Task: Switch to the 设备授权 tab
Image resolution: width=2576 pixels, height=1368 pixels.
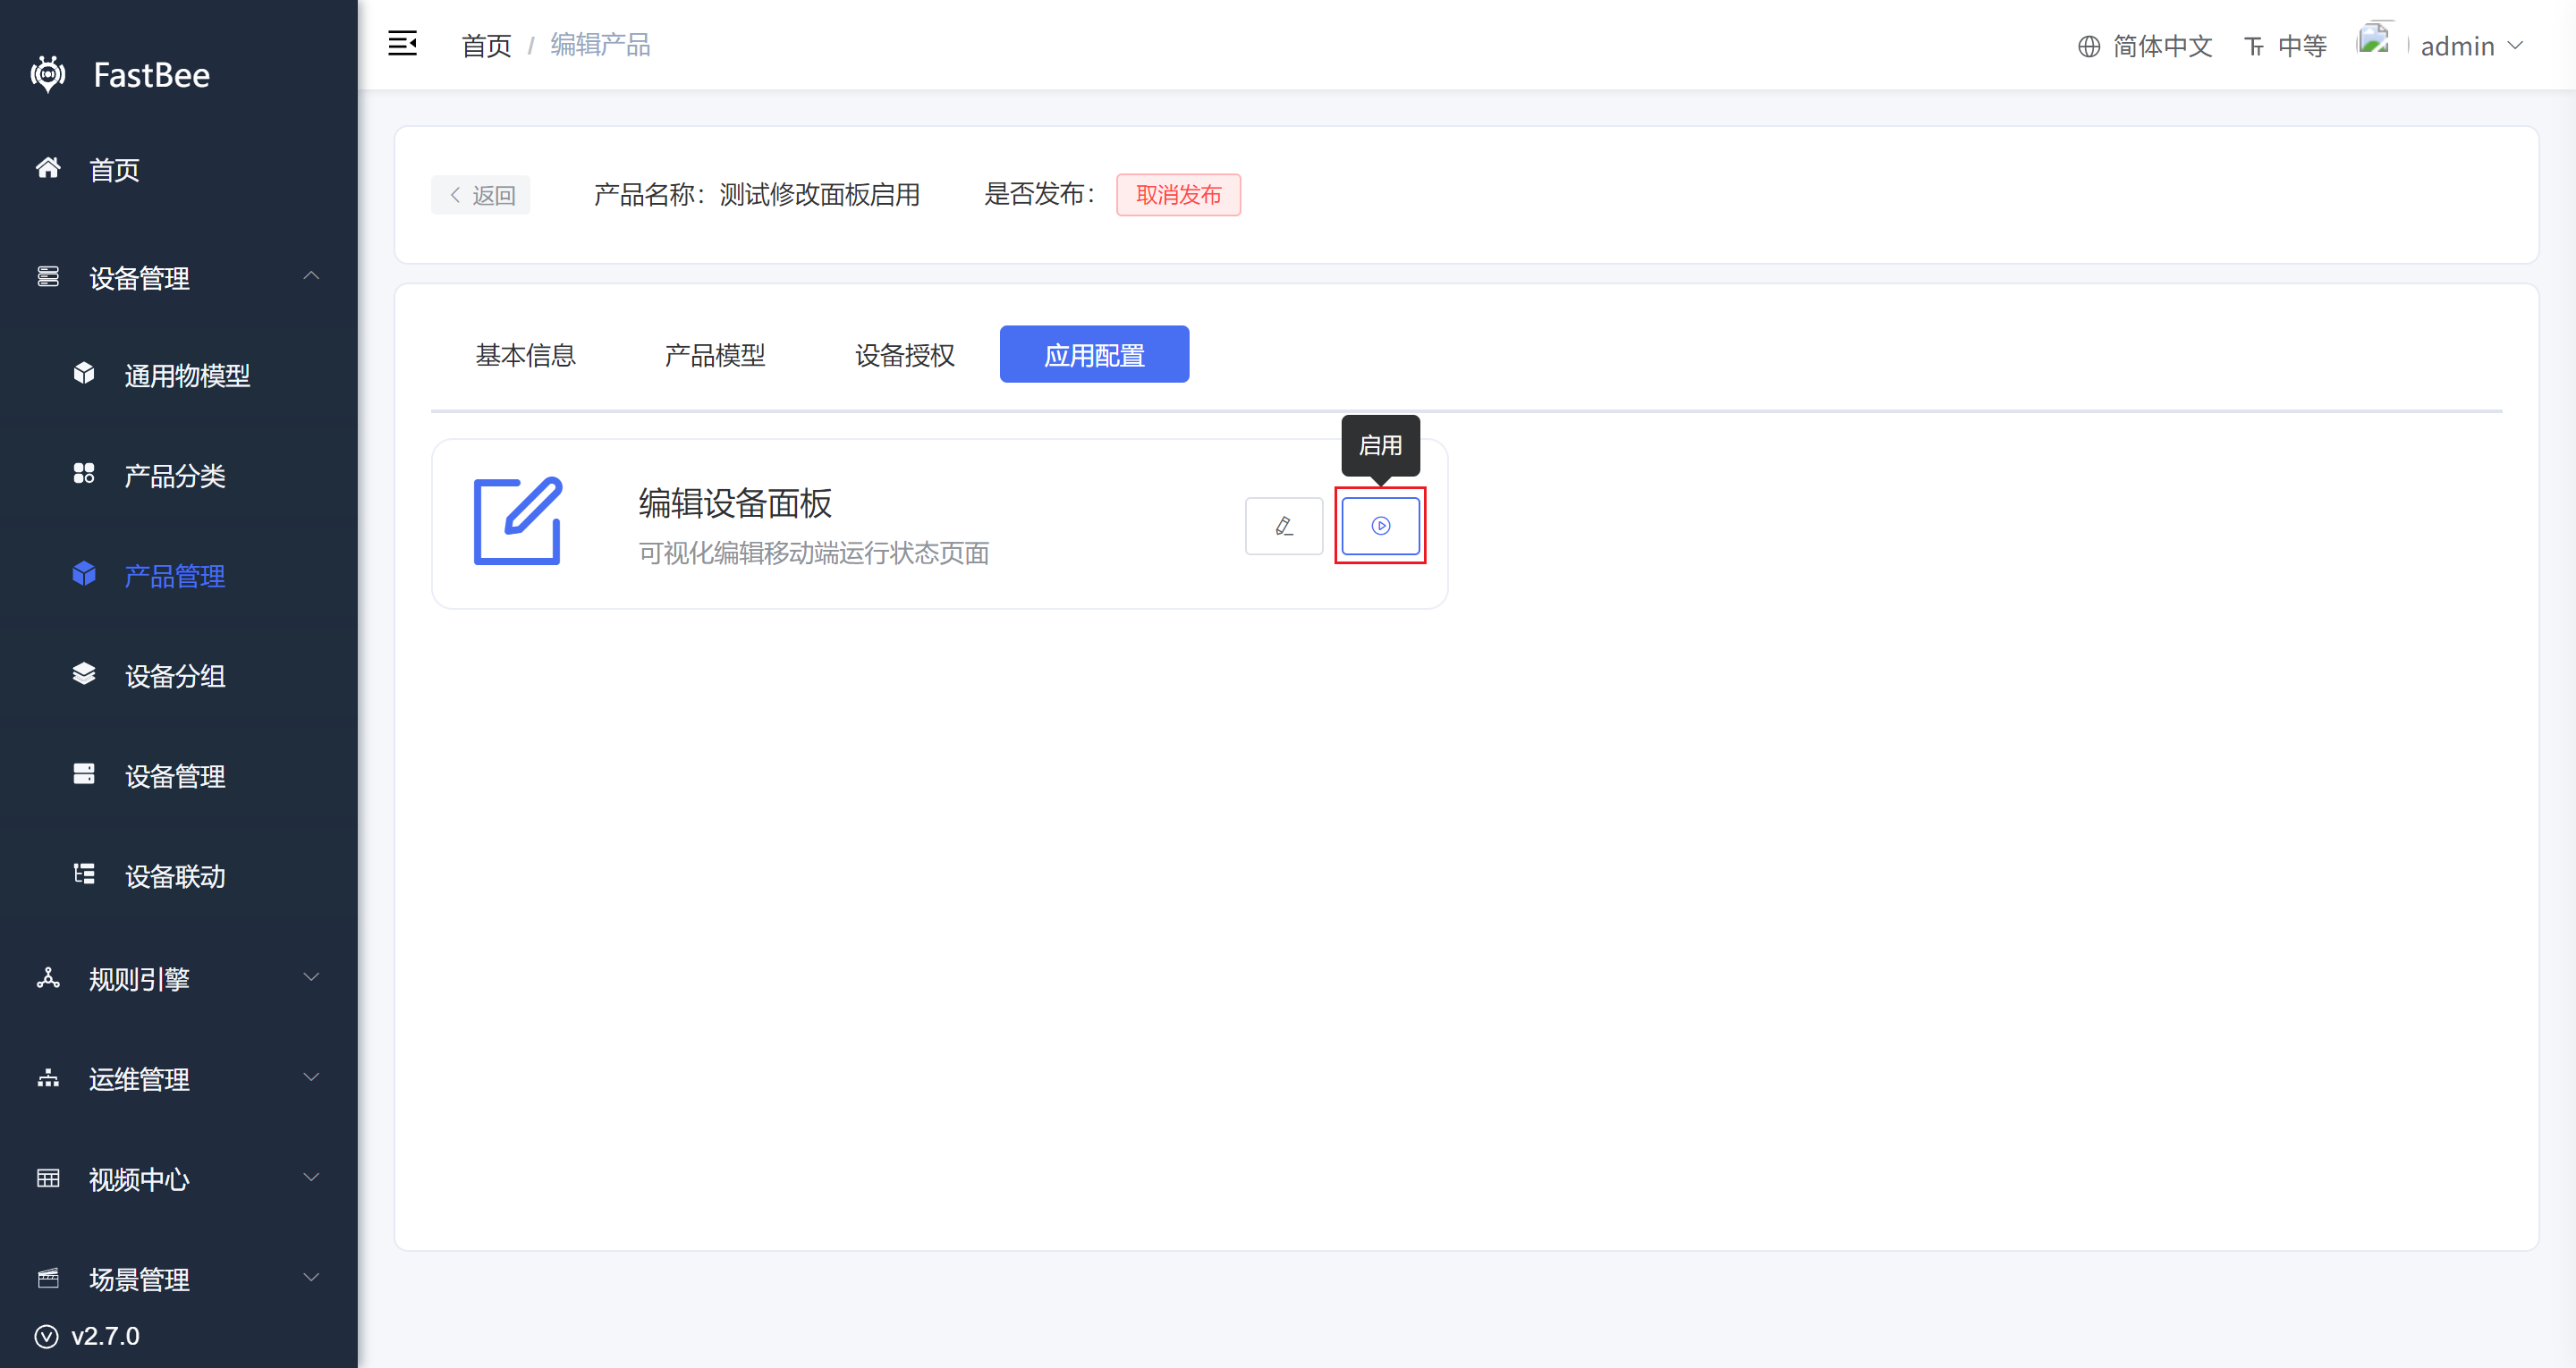Action: pyautogui.click(x=905, y=354)
